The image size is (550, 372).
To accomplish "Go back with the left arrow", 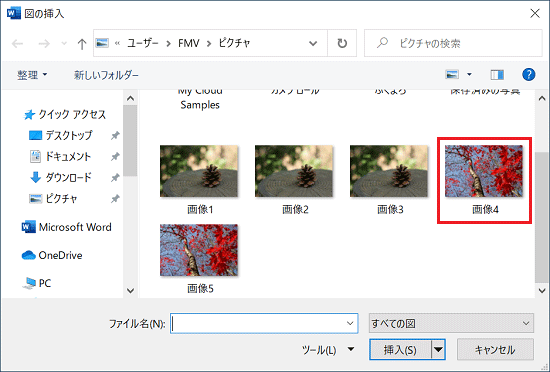I will click(17, 43).
